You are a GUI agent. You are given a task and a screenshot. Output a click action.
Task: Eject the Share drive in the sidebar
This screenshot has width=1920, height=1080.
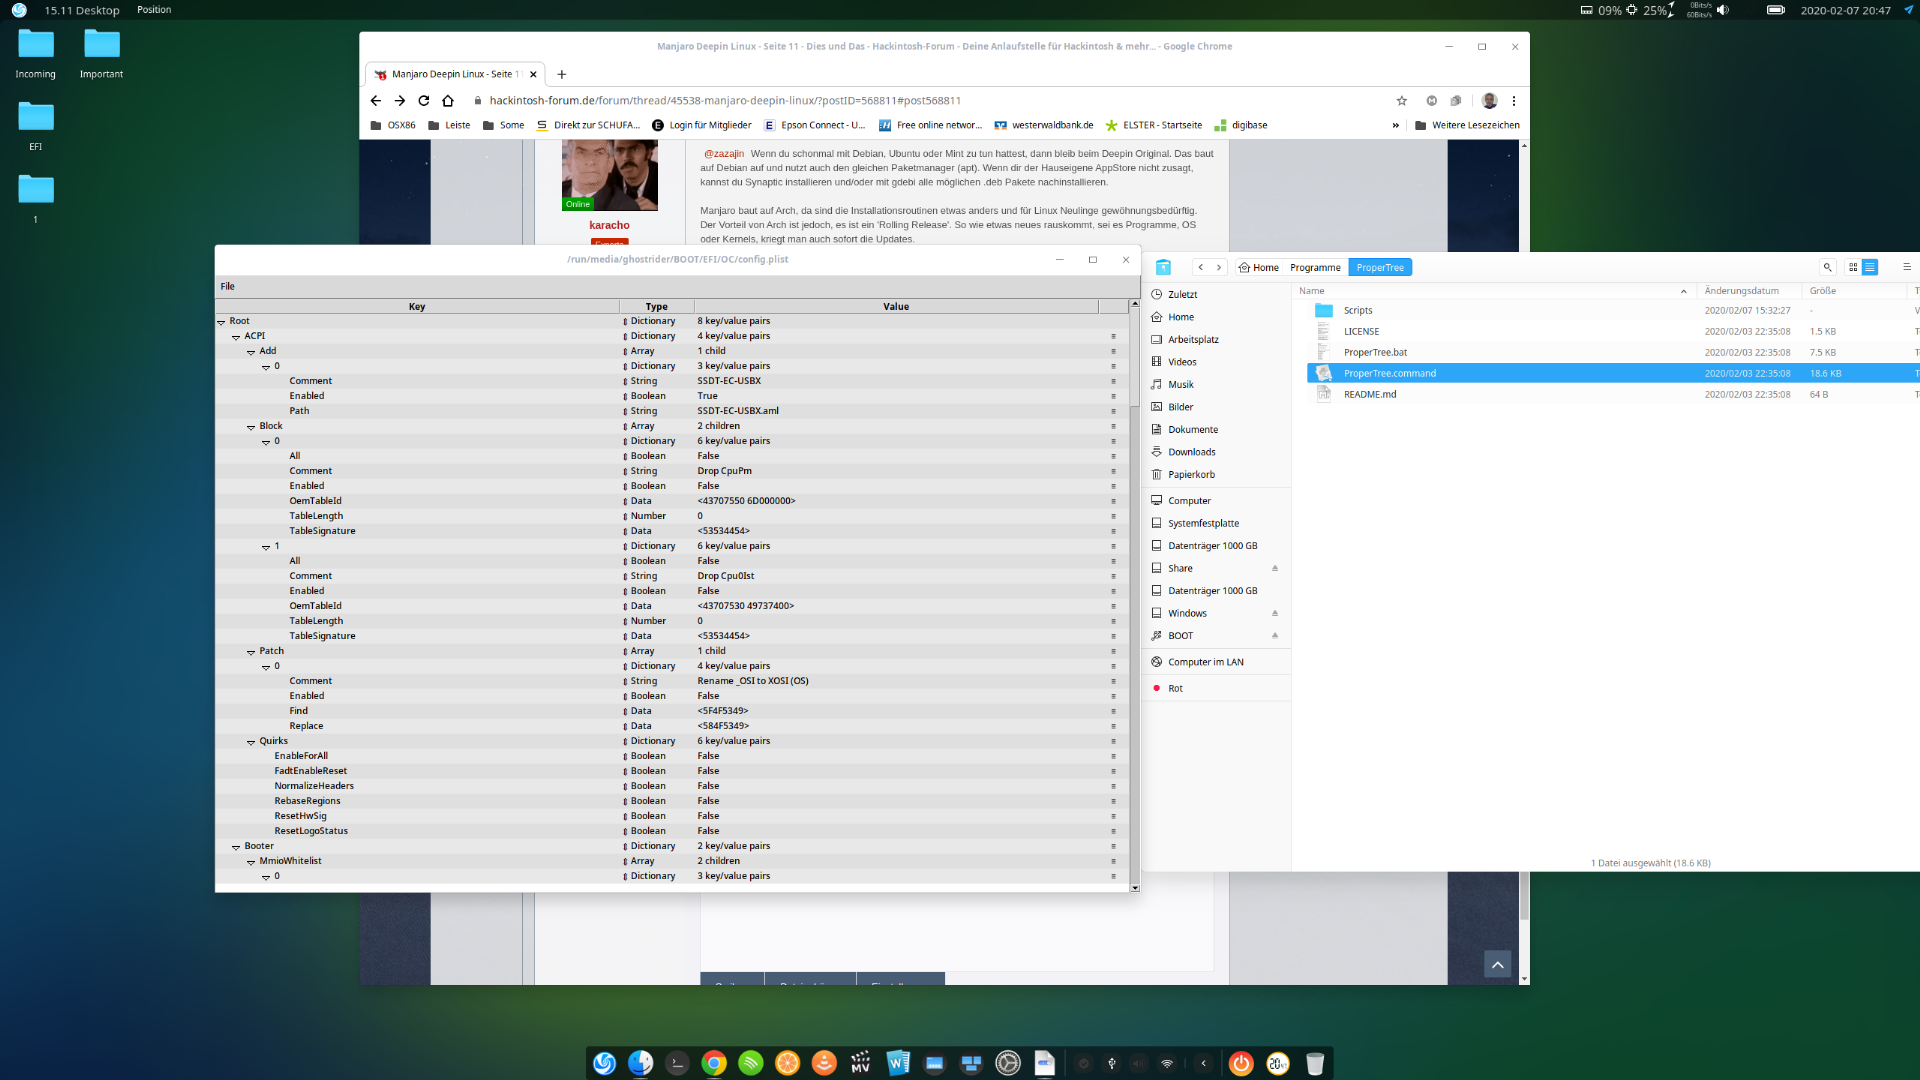pos(1275,568)
